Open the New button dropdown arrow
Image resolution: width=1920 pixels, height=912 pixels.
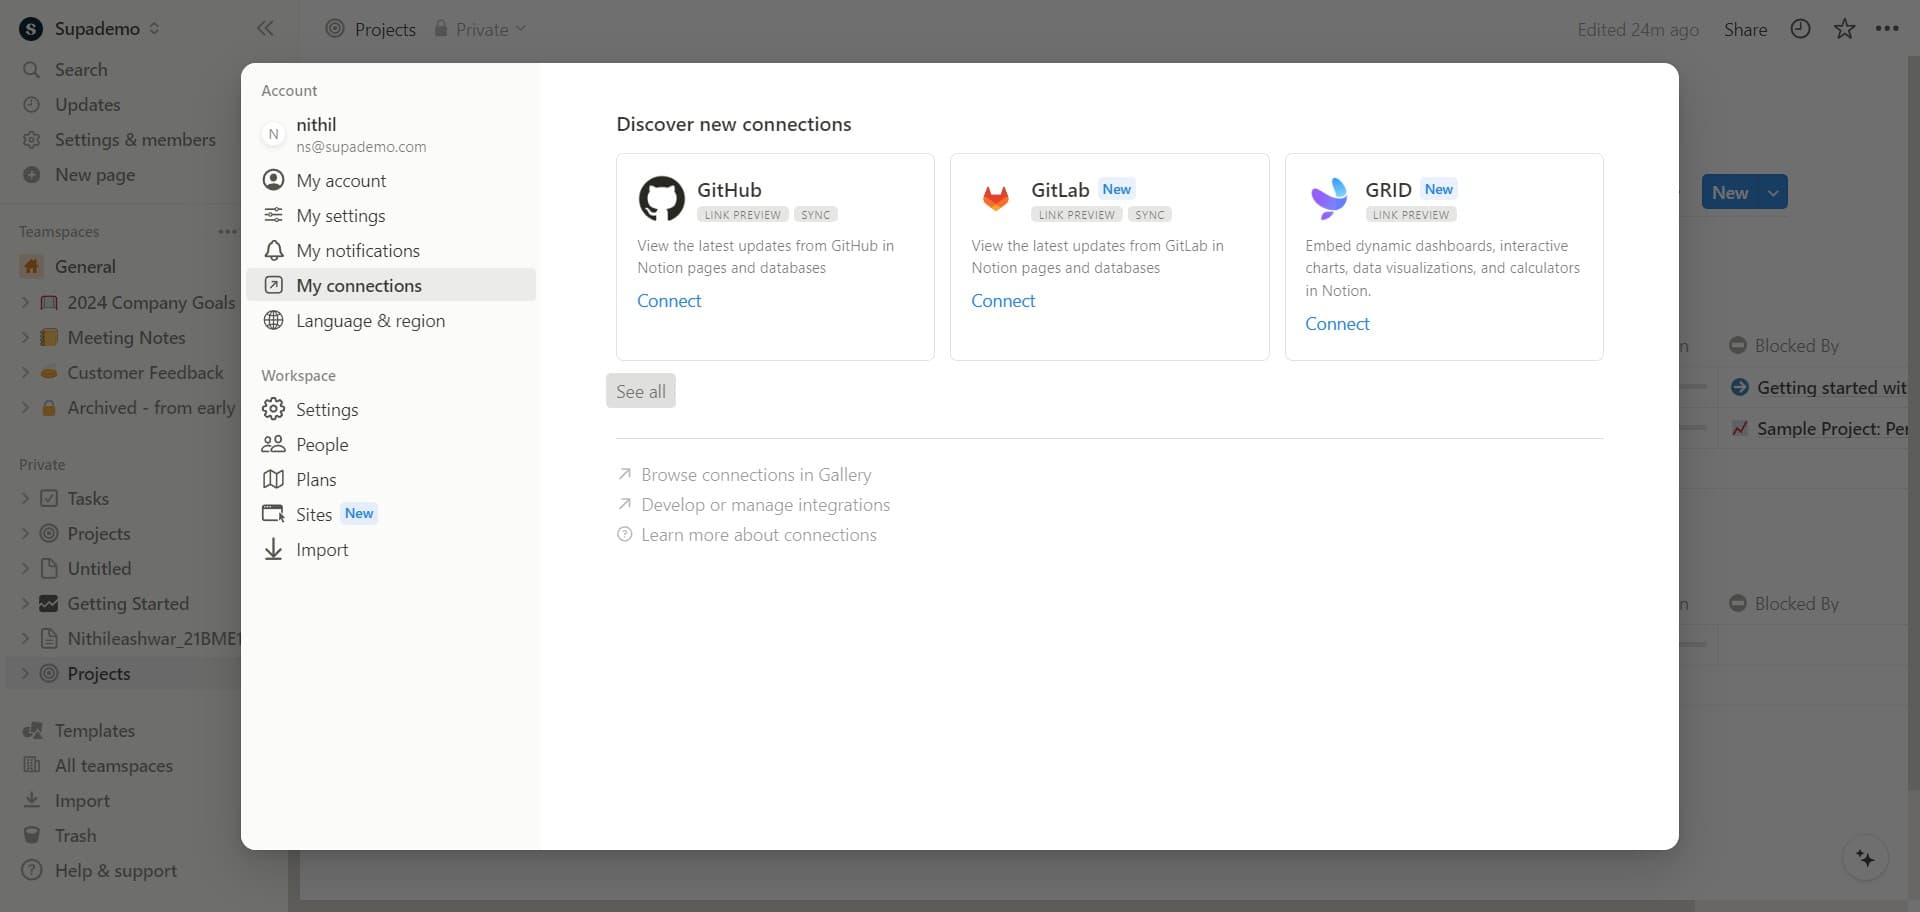click(x=1773, y=193)
